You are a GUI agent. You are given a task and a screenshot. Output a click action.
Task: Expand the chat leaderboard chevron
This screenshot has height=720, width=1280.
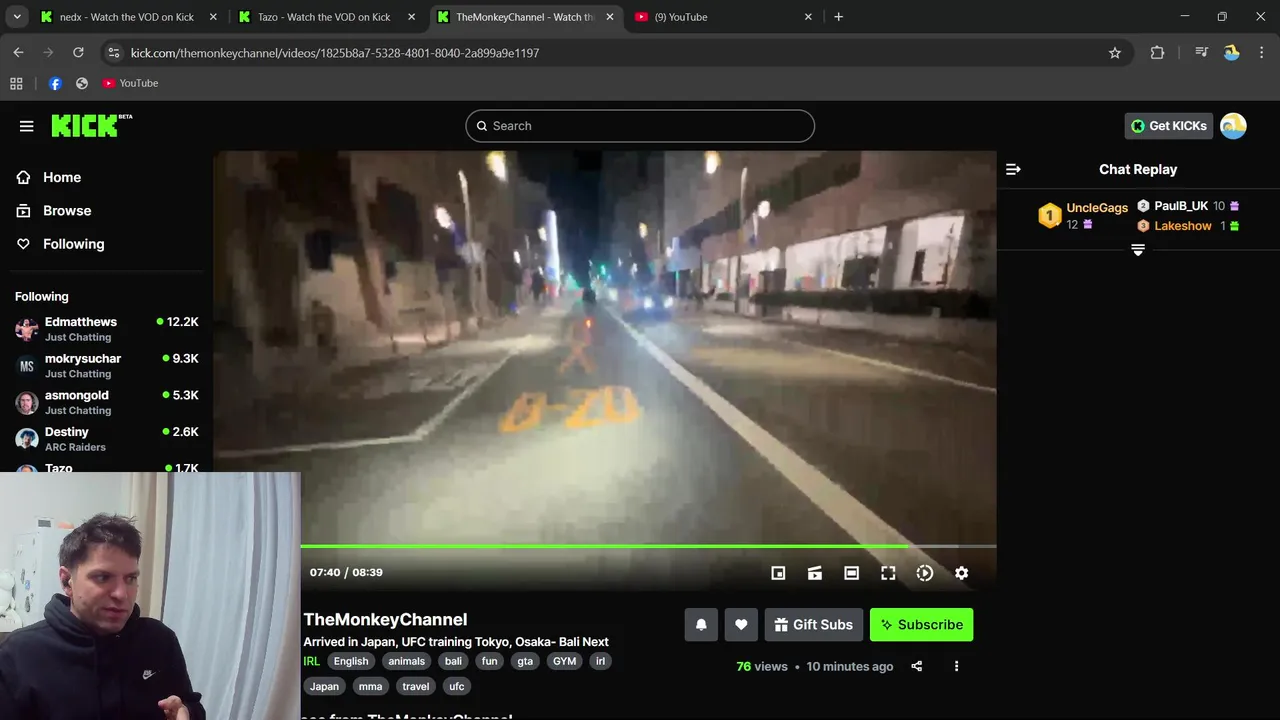coord(1138,250)
